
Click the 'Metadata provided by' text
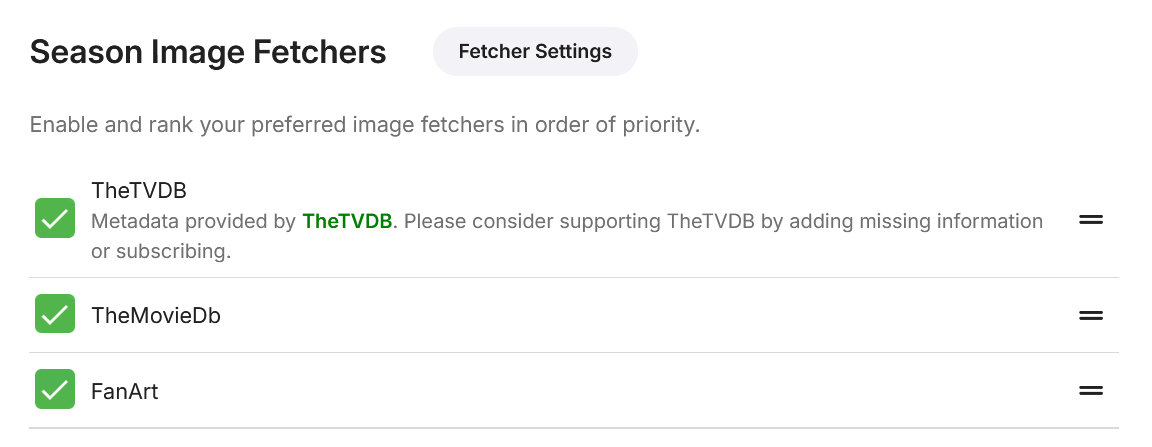[194, 221]
